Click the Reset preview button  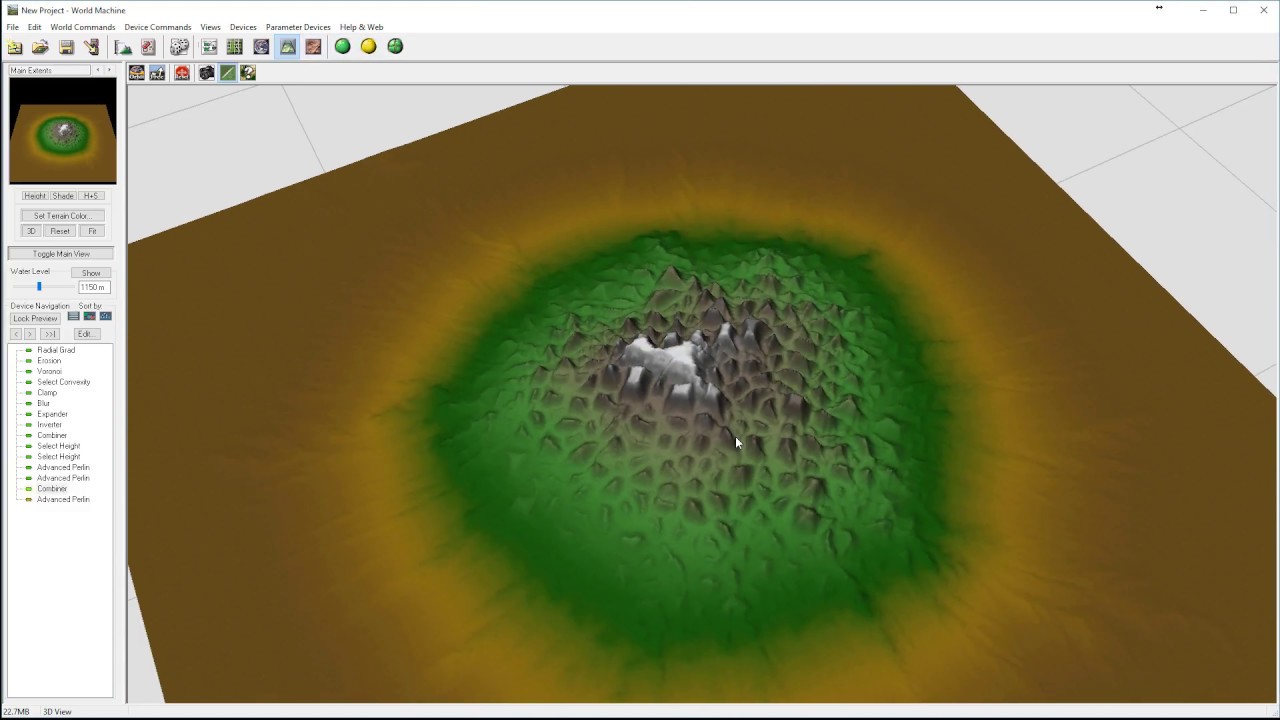[x=60, y=231]
